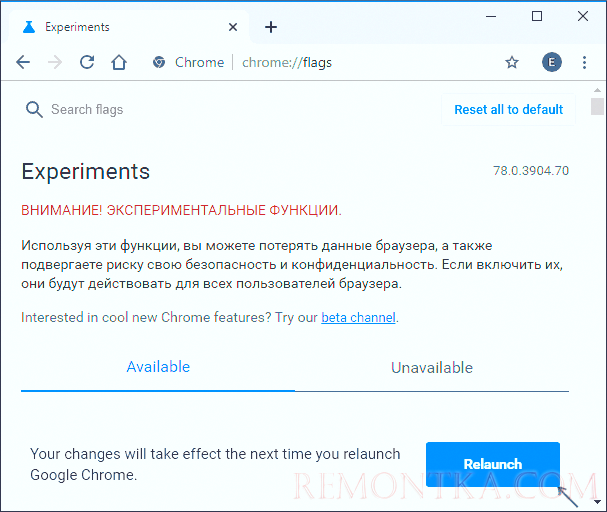Click the scrollbar down arrow
This screenshot has width=607, height=512.
[x=597, y=502]
